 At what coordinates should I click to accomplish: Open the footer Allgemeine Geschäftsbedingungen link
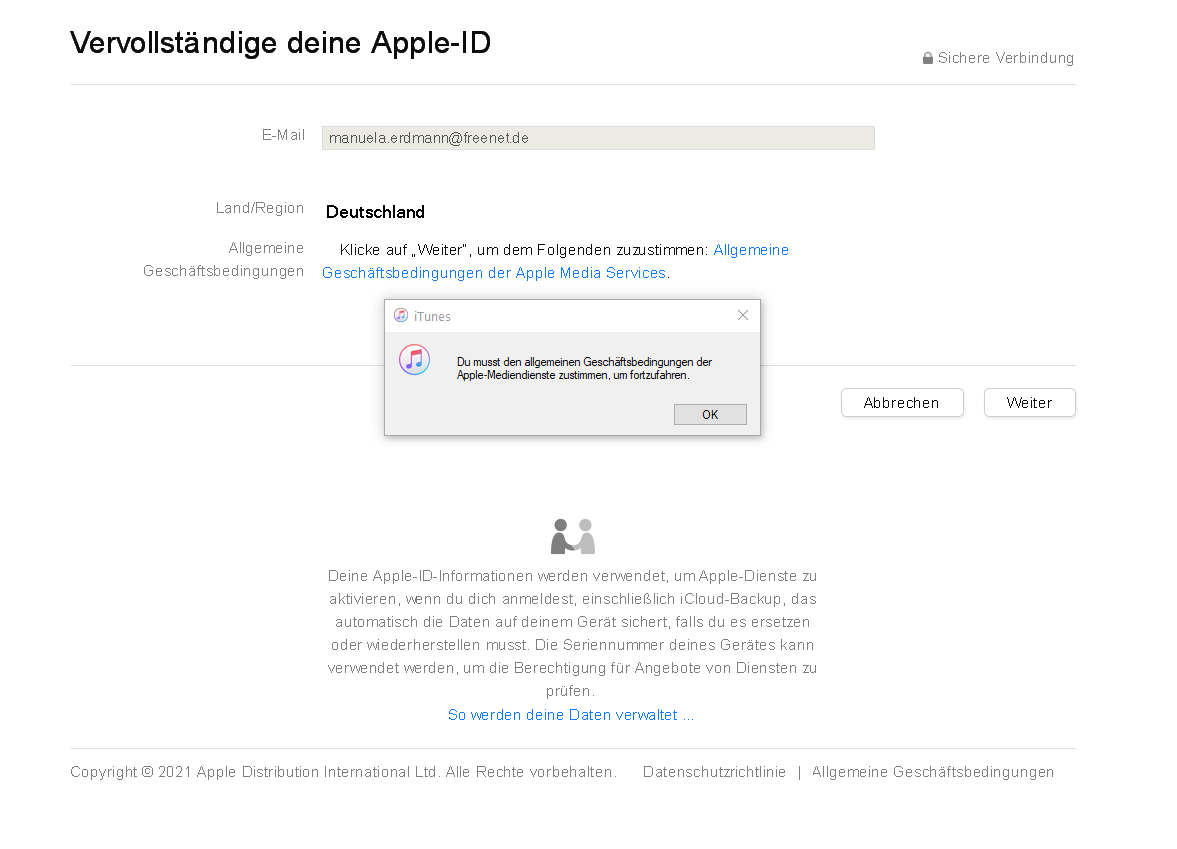tap(932, 772)
